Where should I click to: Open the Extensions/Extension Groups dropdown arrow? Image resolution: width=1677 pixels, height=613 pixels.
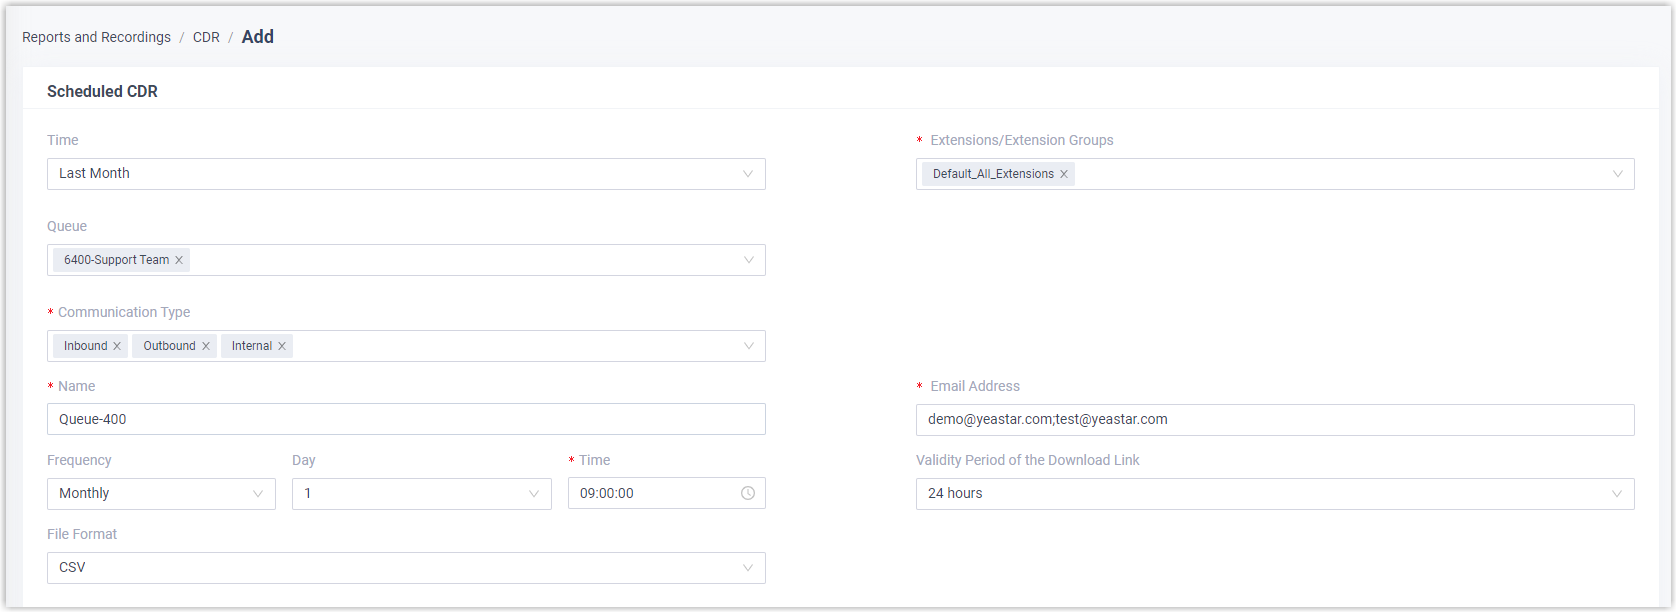click(1617, 174)
